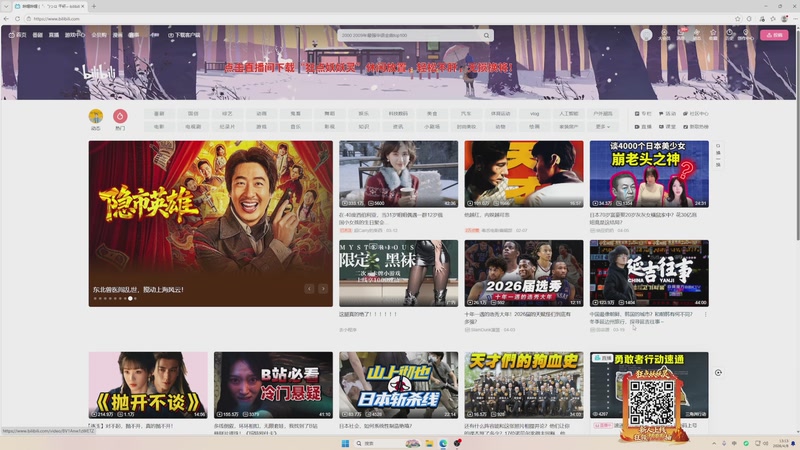800x450 pixels.
Task: Open the 日本斩杀线 video thumbnail
Action: [398, 385]
